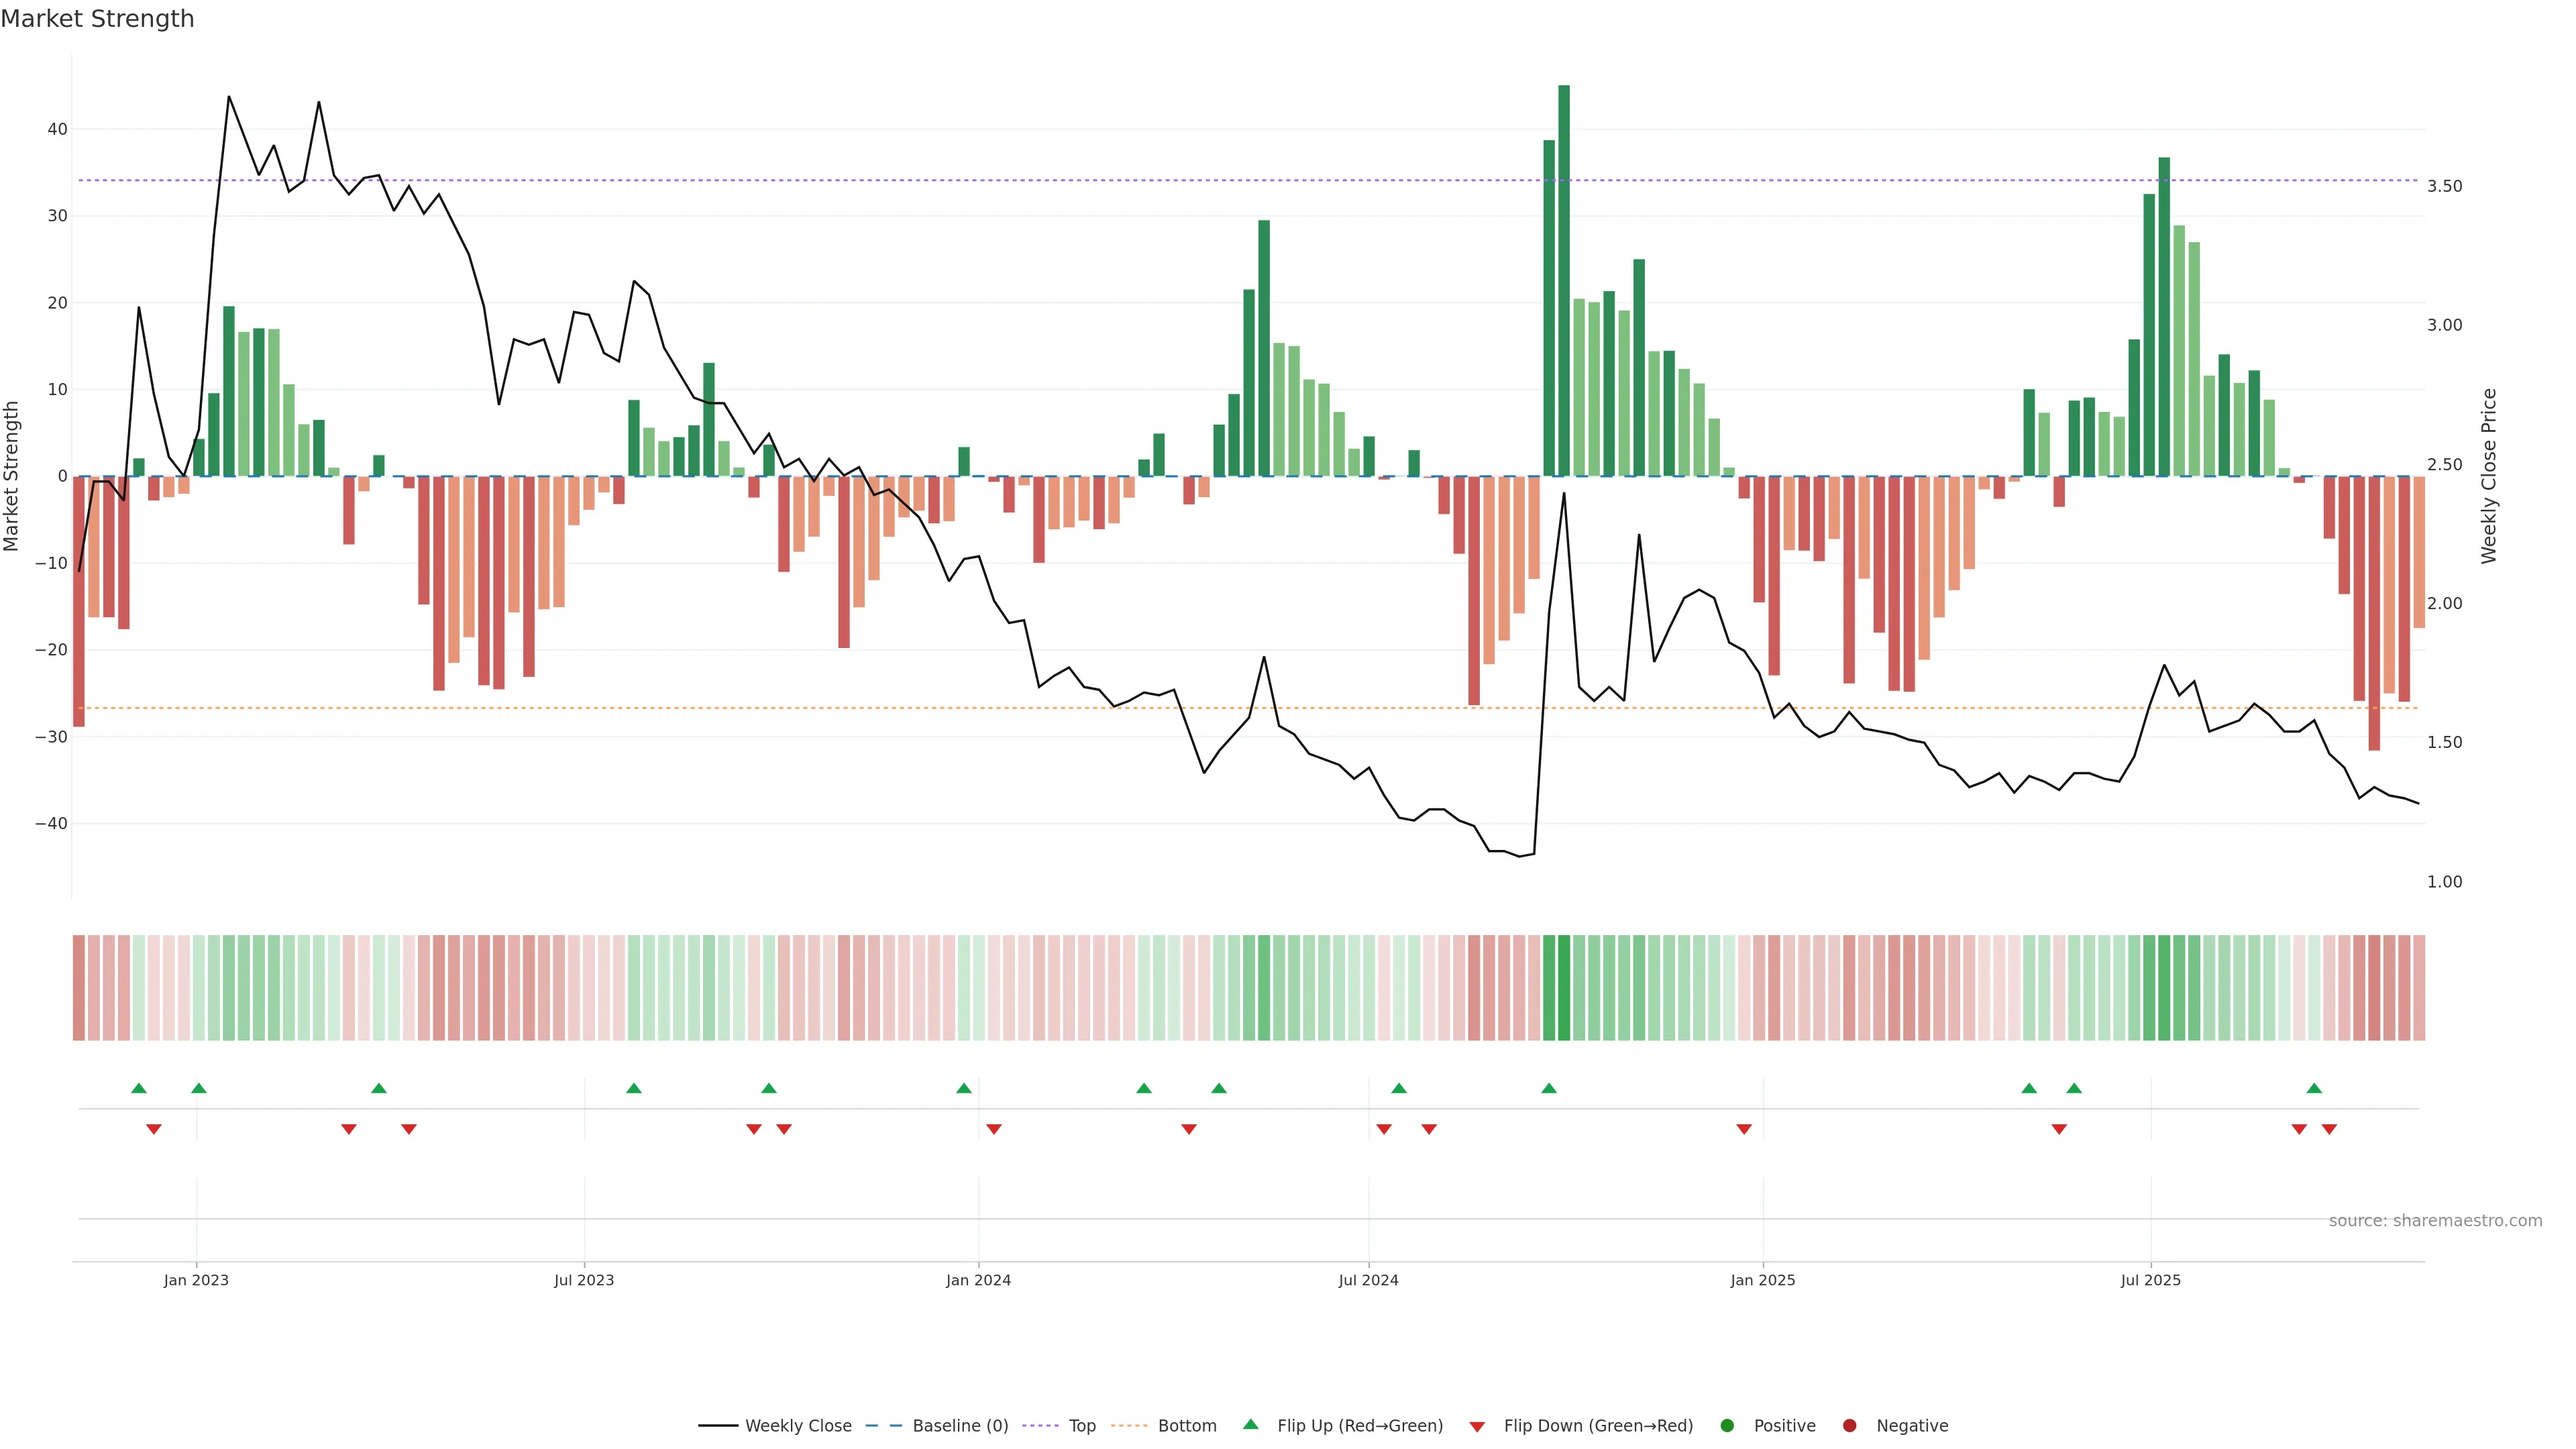Click the red Flip Down legend triangle

pos(1477,1426)
